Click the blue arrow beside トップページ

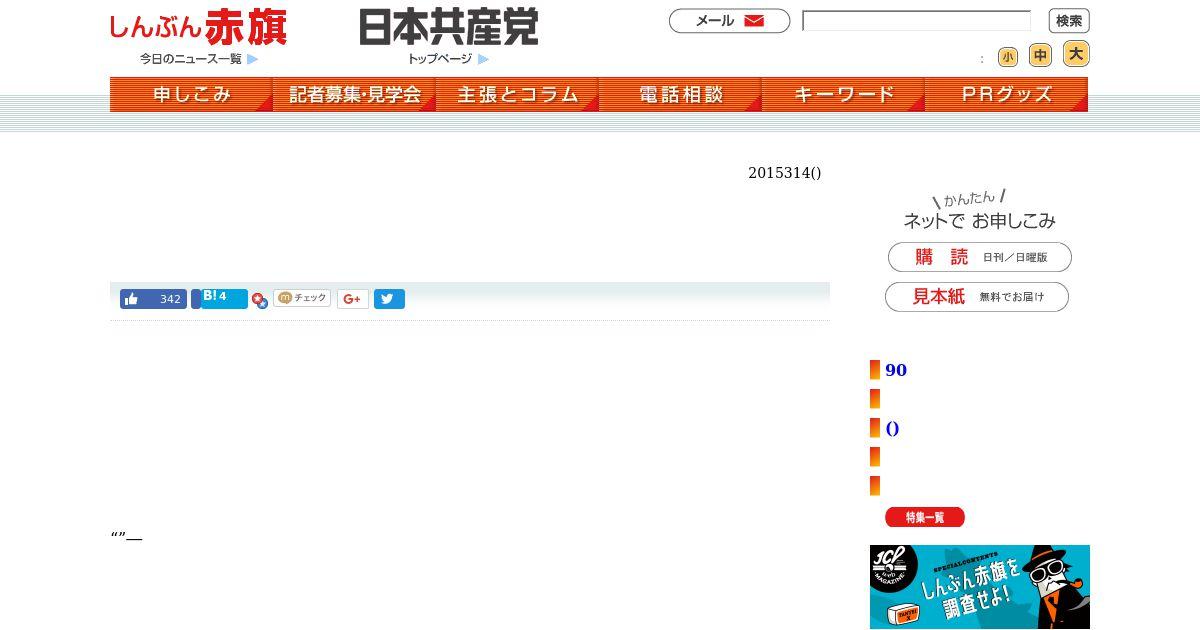point(483,59)
